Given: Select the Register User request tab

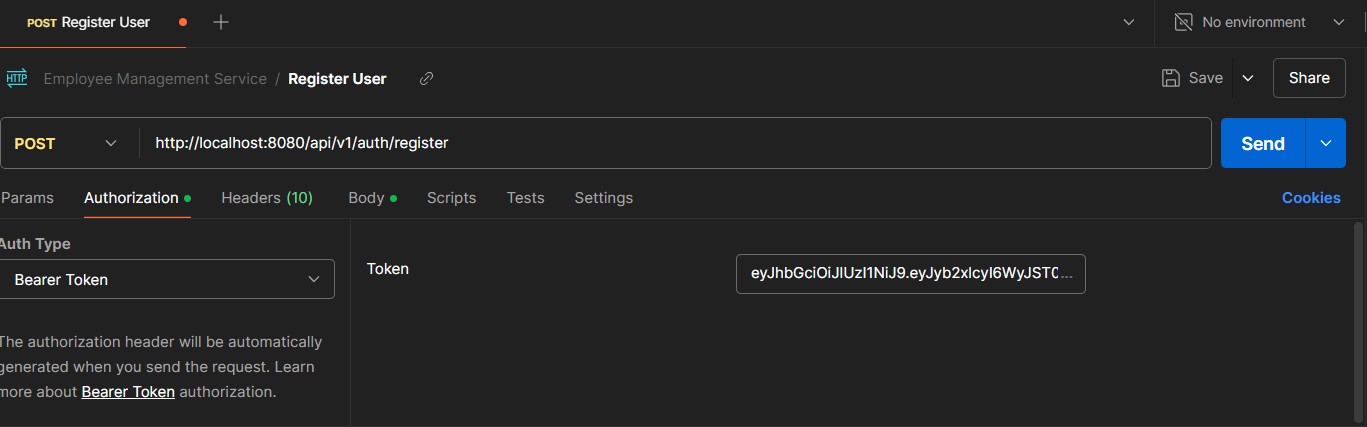Looking at the screenshot, I should 94,22.
